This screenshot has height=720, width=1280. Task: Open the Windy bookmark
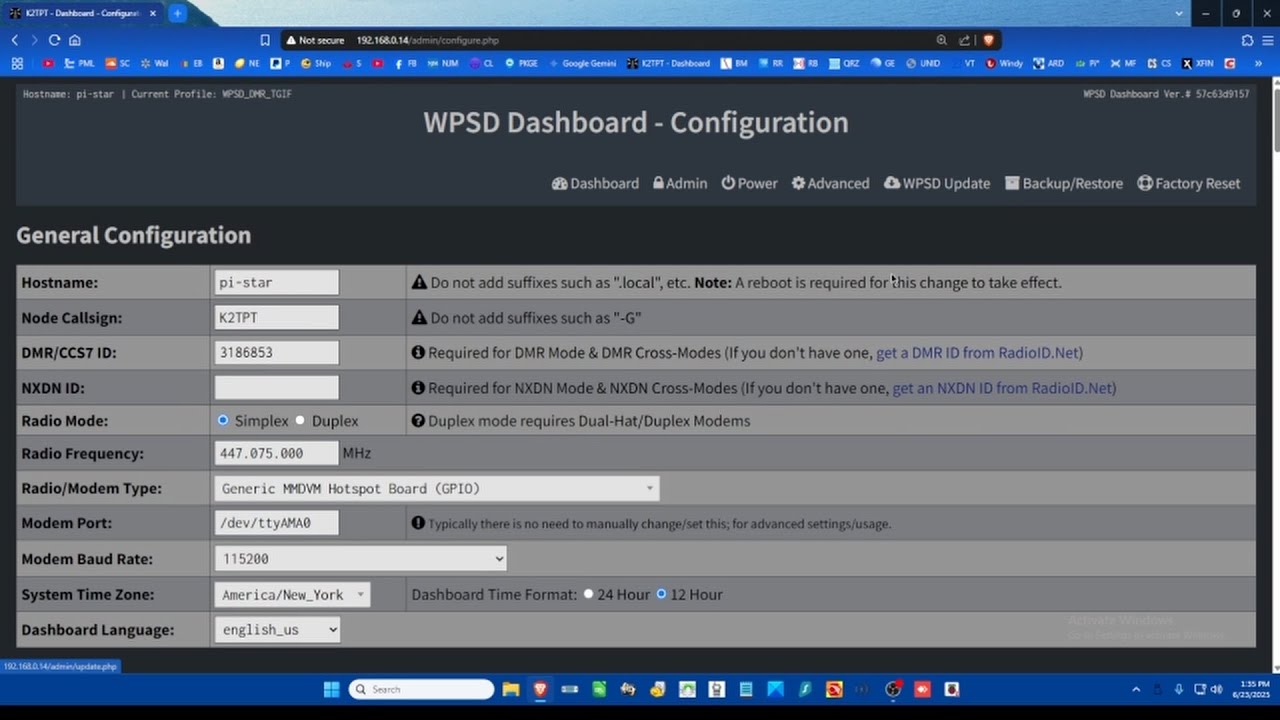(1004, 63)
